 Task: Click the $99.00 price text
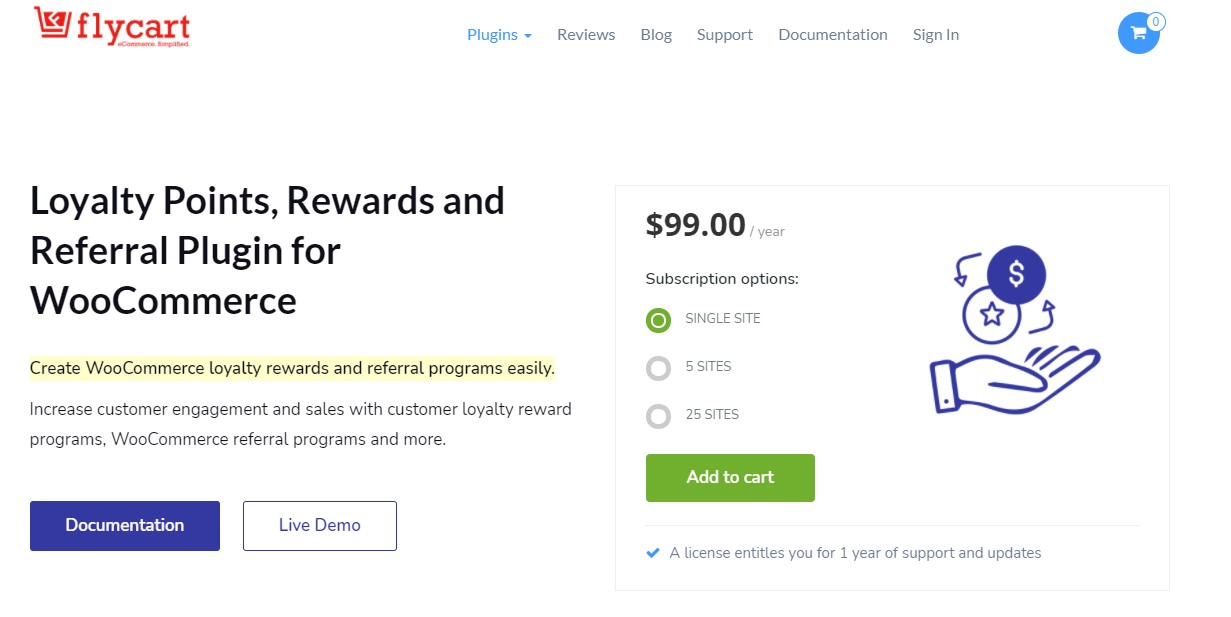pyautogui.click(x=696, y=224)
